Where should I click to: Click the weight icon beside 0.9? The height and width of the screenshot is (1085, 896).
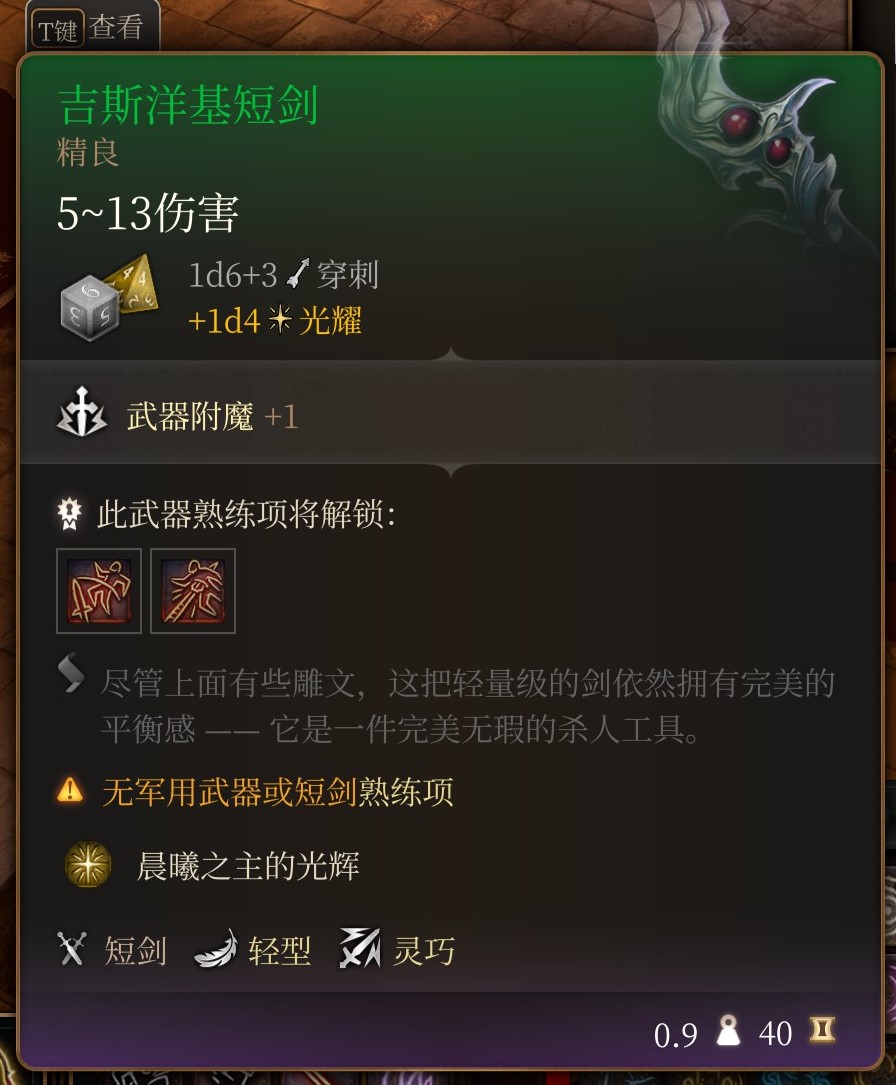click(728, 1030)
